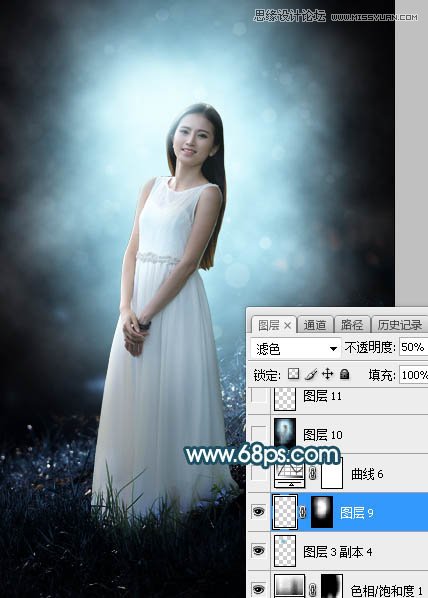The height and width of the screenshot is (598, 428).
Task: Open the 滤色 blend mode dropdown
Action: [x=296, y=348]
